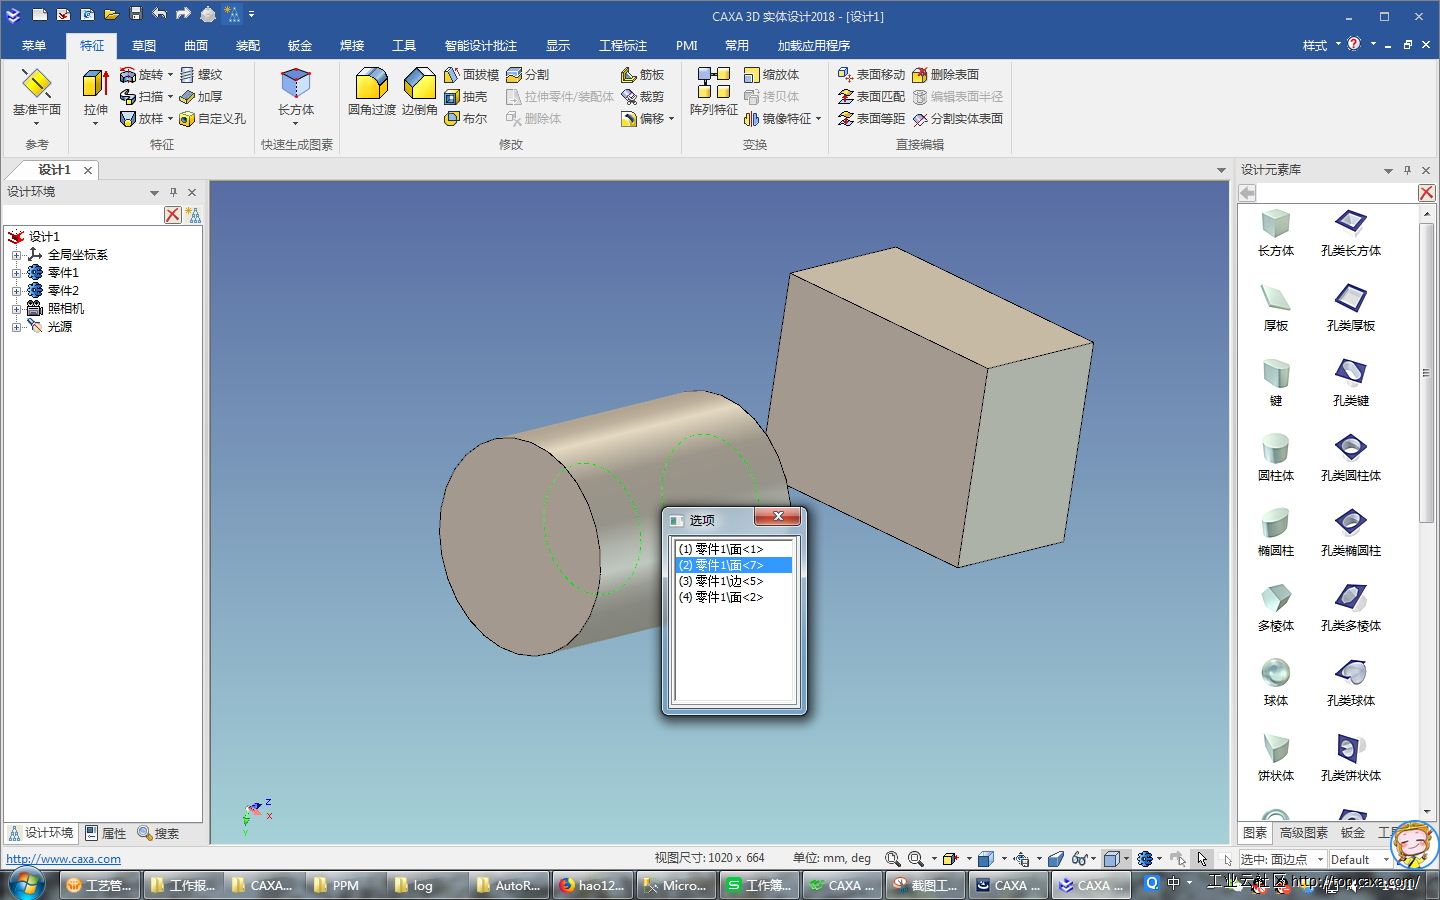This screenshot has width=1440, height=900.
Task: Click the 删除表面 delete face tool
Action: point(945,75)
